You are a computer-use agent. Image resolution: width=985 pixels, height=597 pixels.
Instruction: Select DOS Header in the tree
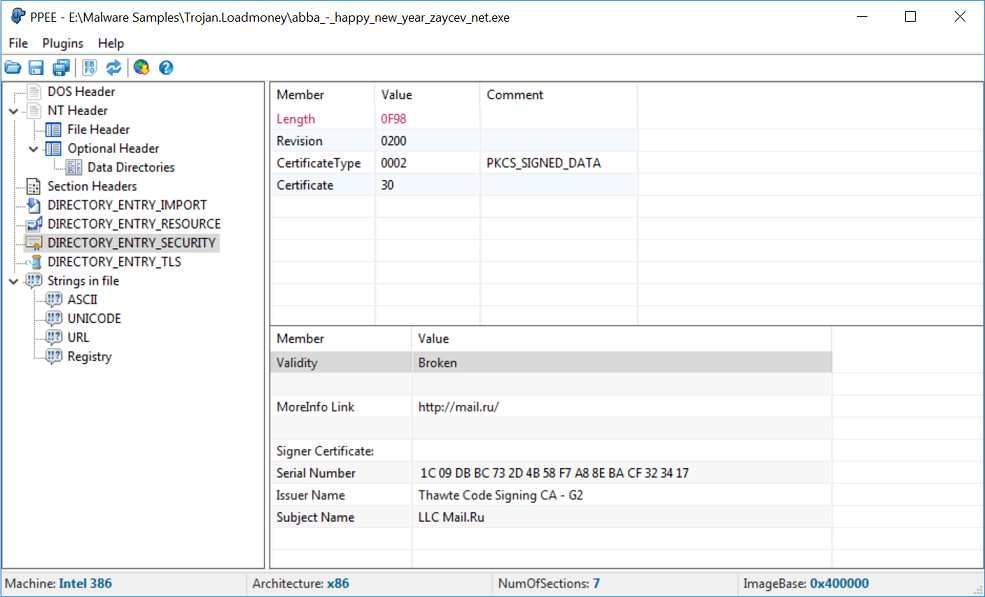[x=81, y=92]
